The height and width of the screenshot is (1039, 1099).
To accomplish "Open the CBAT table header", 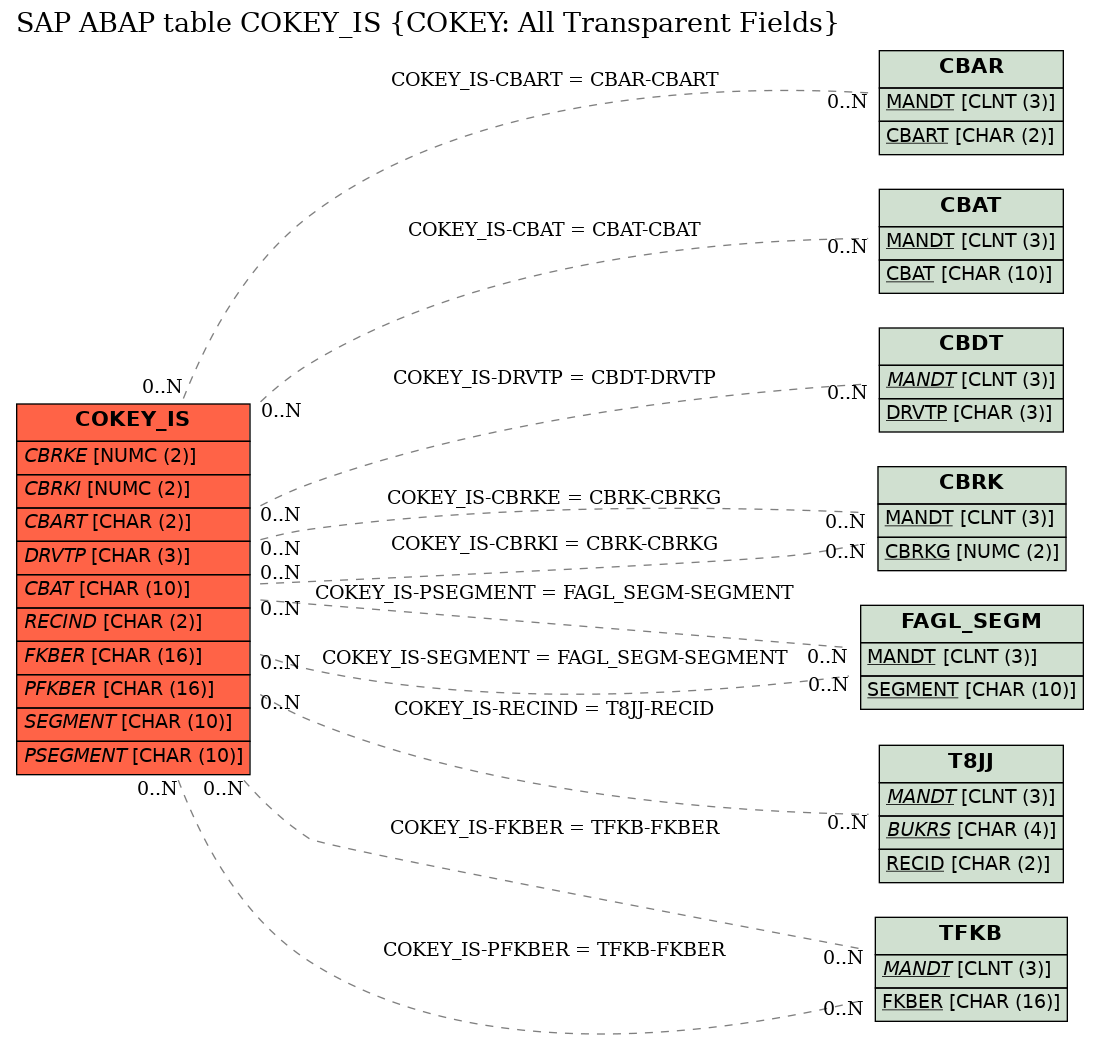I will click(x=971, y=208).
